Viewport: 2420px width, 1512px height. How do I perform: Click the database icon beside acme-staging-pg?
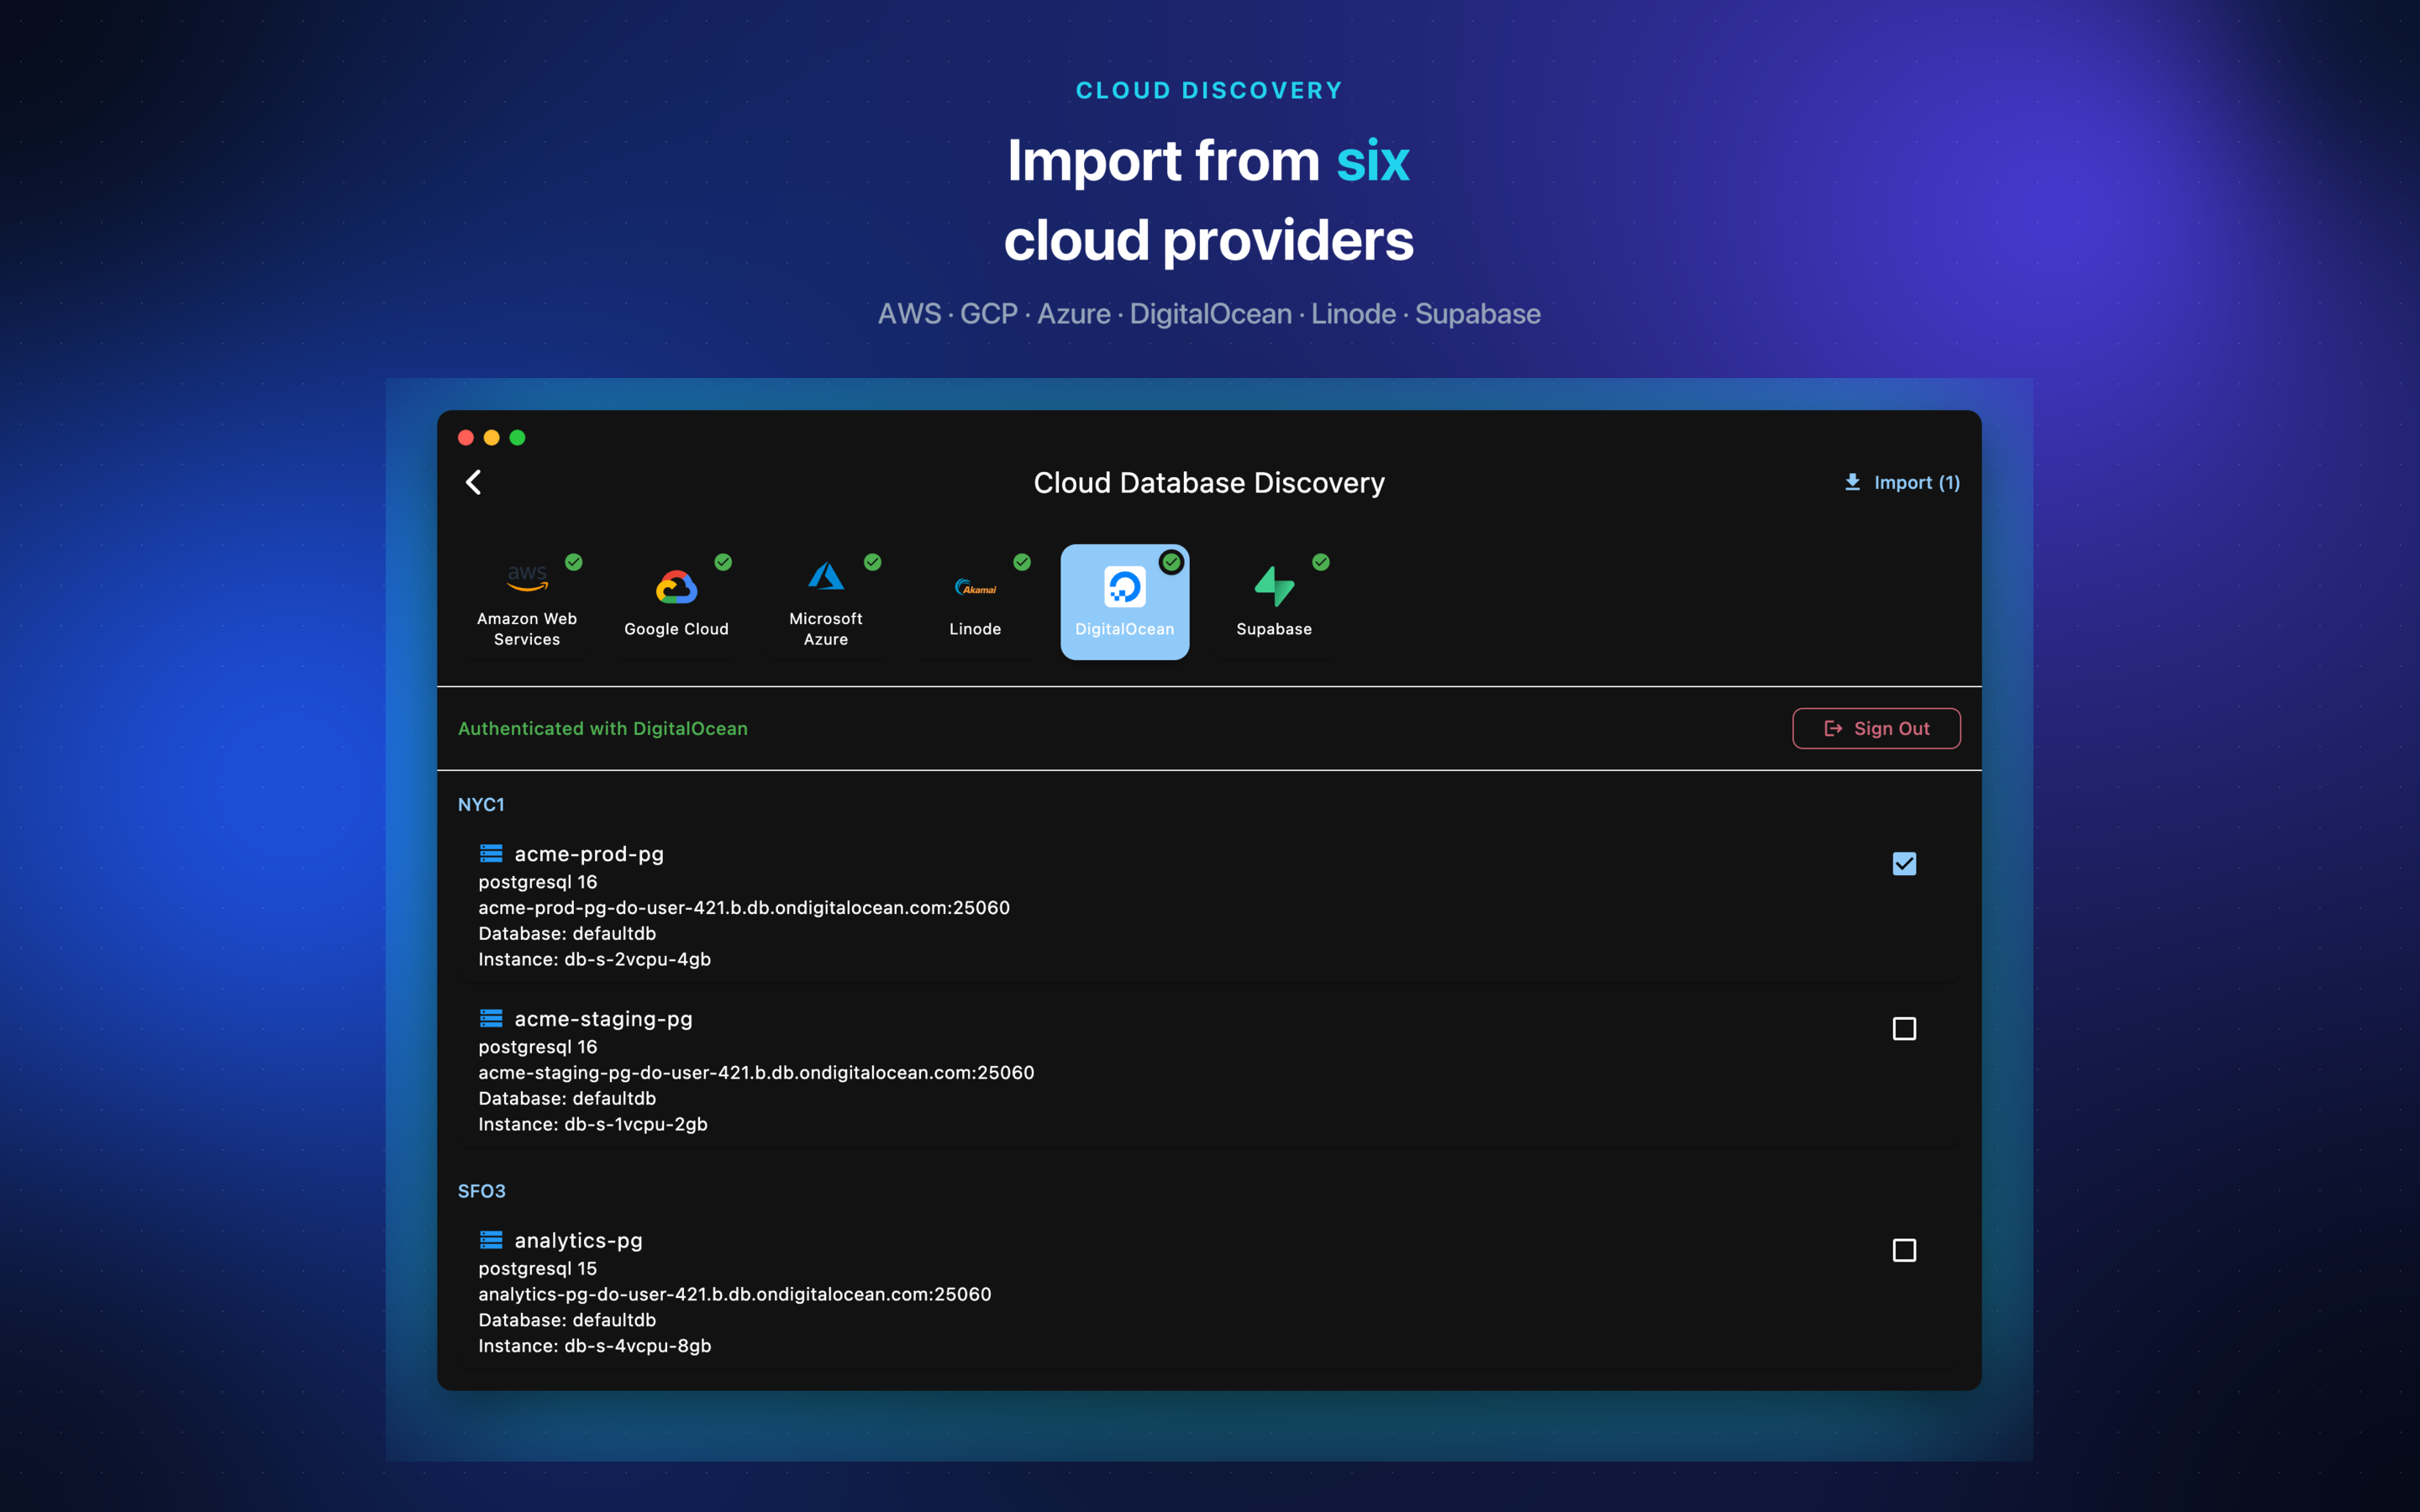tap(491, 1018)
